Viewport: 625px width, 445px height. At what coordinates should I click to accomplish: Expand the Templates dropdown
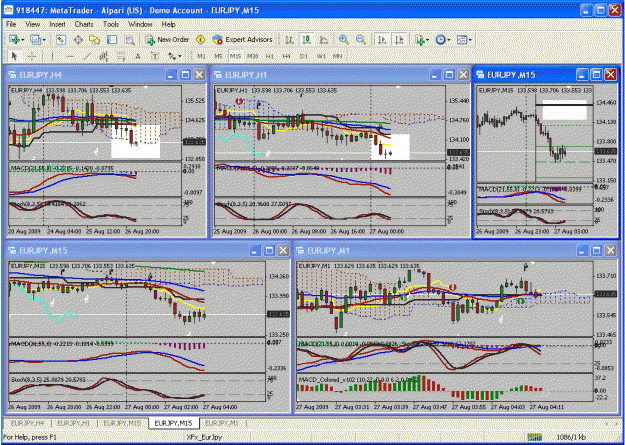pyautogui.click(x=470, y=40)
